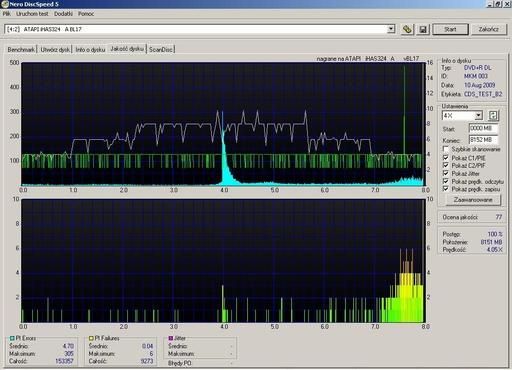This screenshot has height=370, width=512.
Task: Click the date 10 Aug 2009
Action: click(x=480, y=85)
